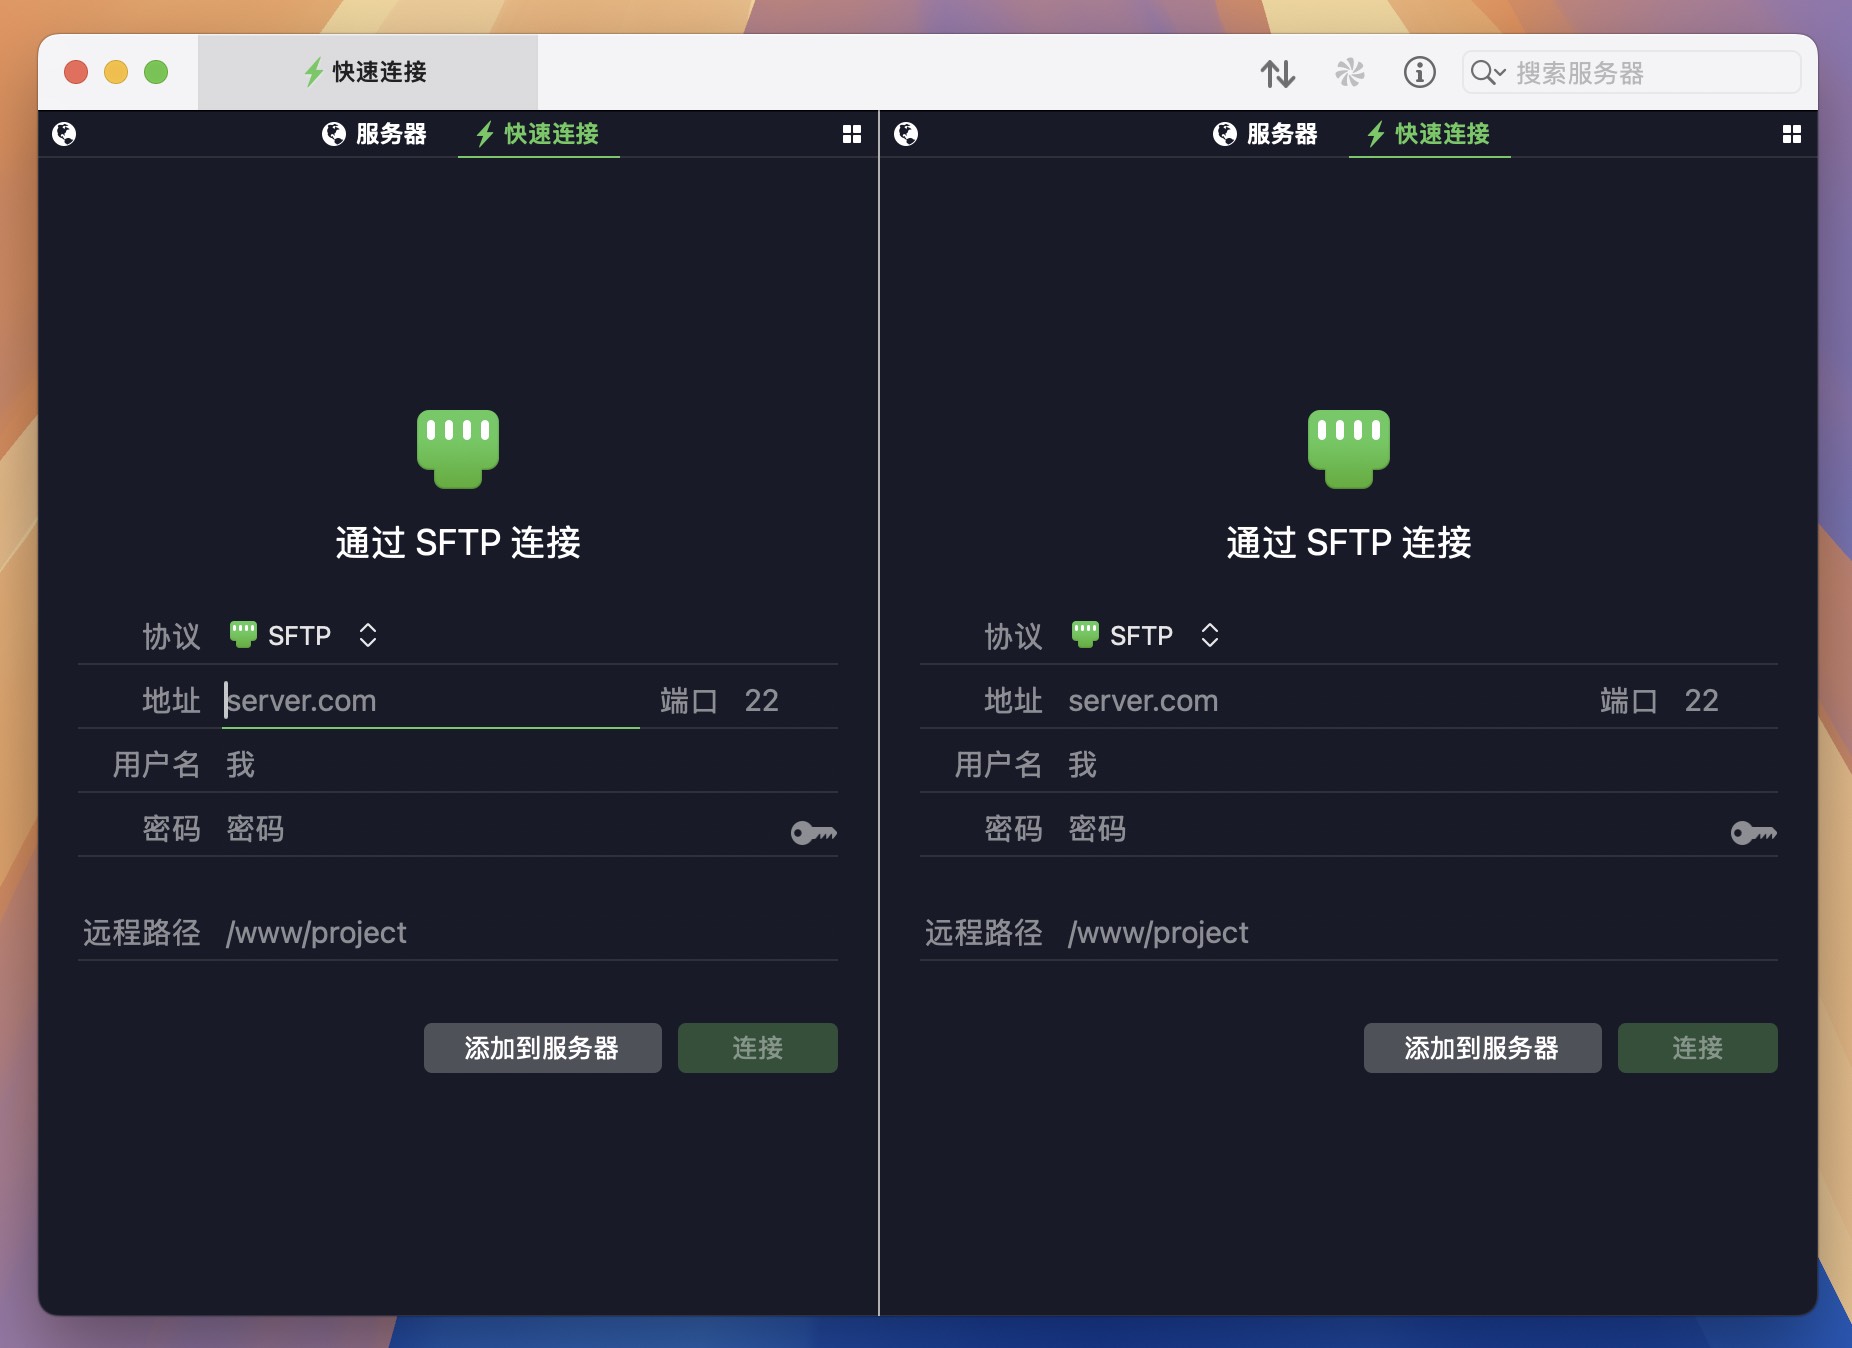
Task: Click the 连接 button in the left pane
Action: point(758,1048)
